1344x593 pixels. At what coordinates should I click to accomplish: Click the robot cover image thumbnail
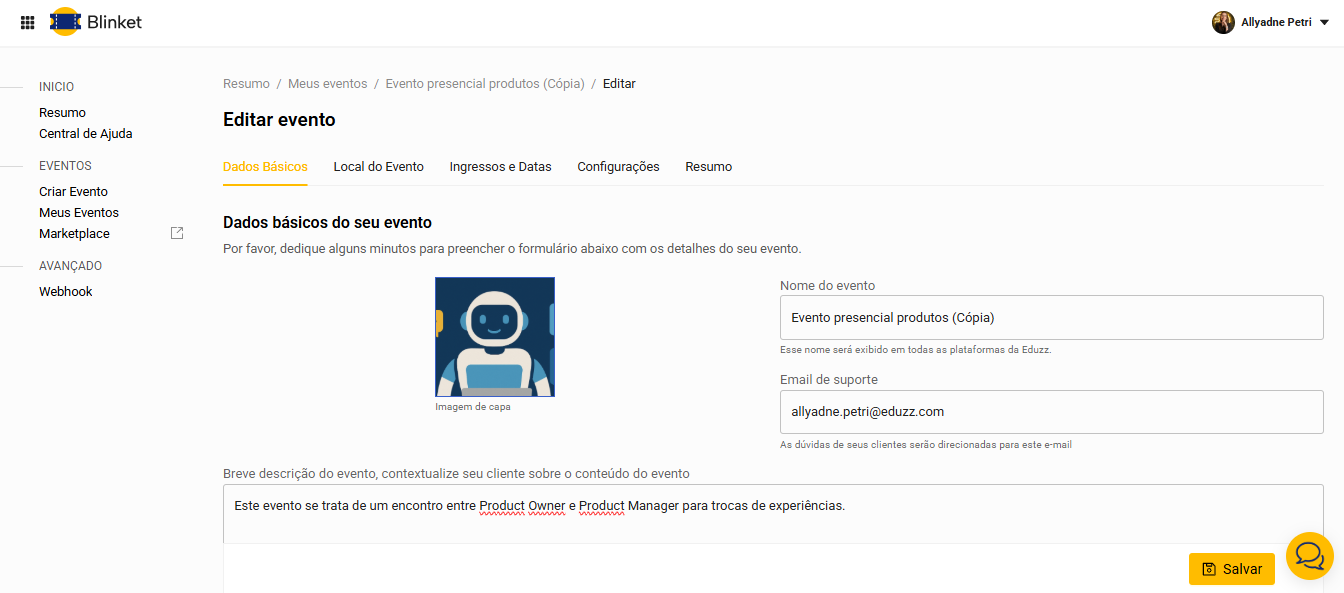495,337
